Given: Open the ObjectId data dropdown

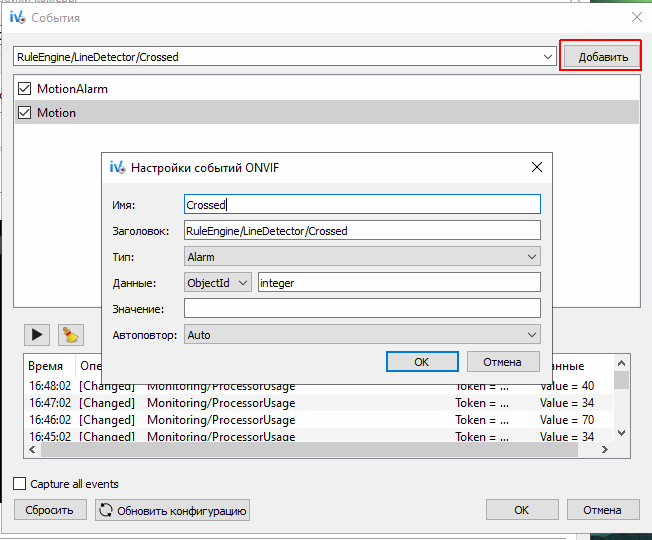Looking at the screenshot, I should pyautogui.click(x=217, y=283).
